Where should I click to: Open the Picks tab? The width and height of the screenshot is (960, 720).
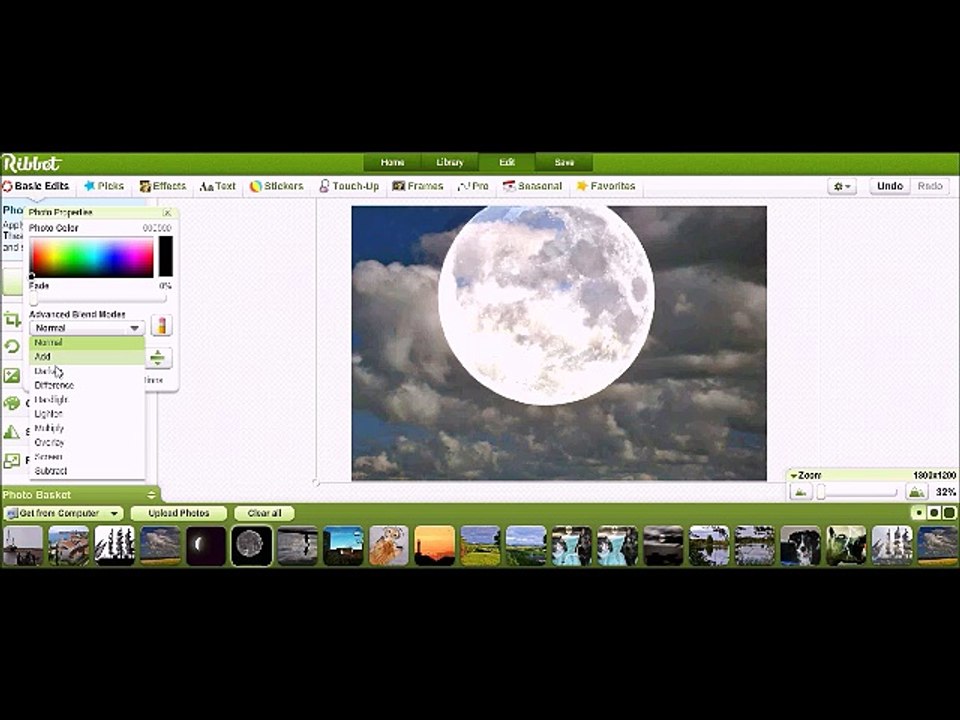103,186
